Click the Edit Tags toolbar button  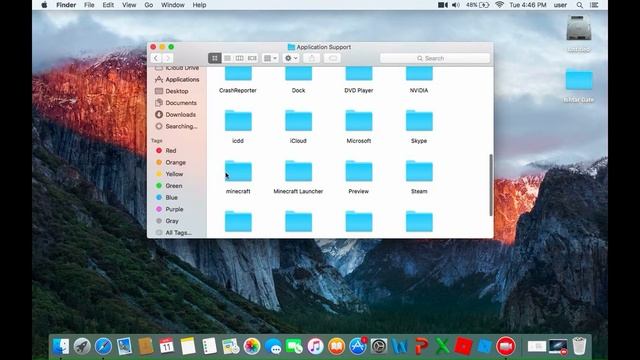point(333,58)
